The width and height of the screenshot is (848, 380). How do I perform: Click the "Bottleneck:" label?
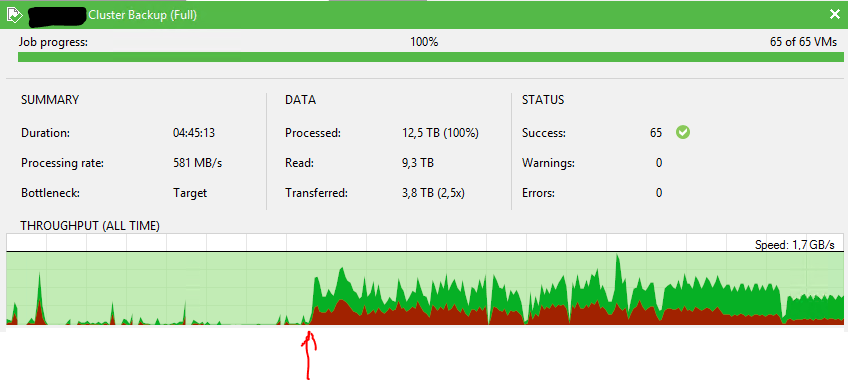pyautogui.click(x=50, y=193)
